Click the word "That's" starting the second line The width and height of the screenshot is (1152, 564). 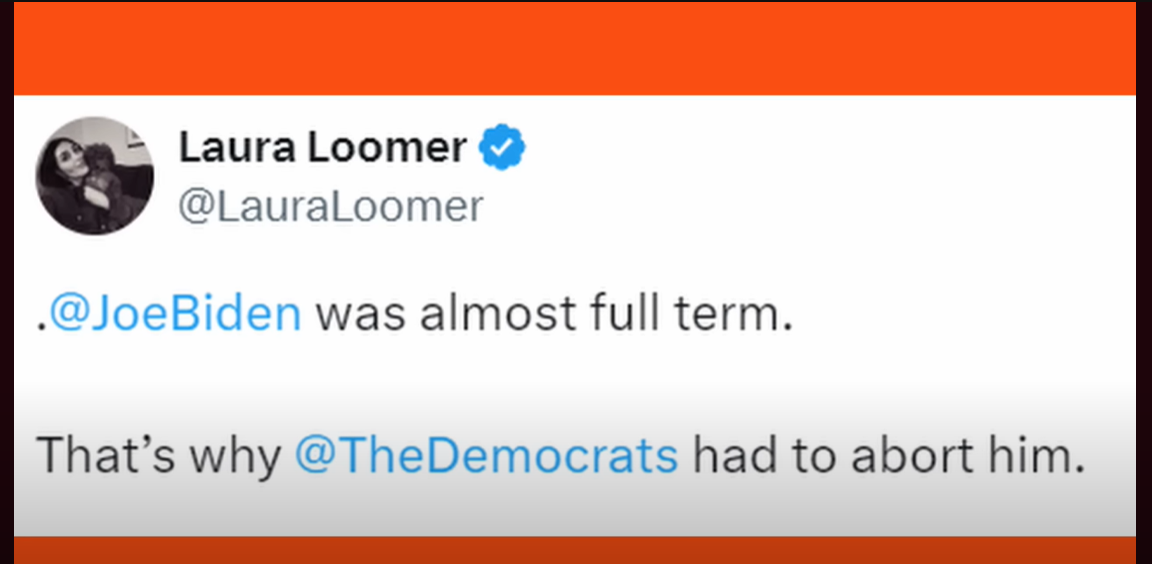point(106,455)
